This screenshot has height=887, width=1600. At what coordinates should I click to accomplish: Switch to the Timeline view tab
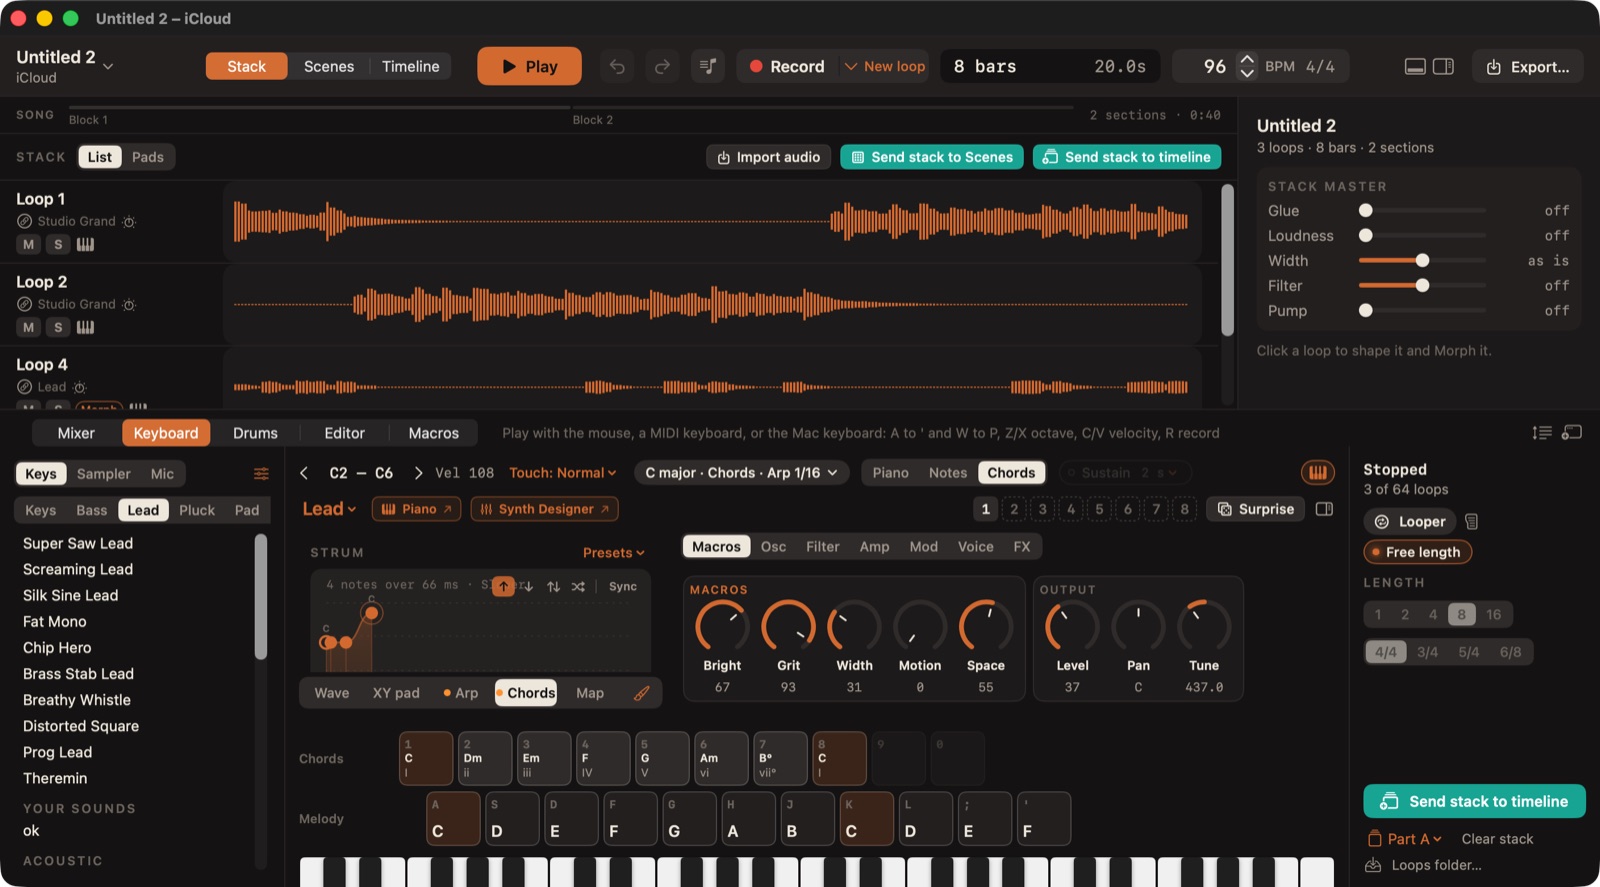410,66
